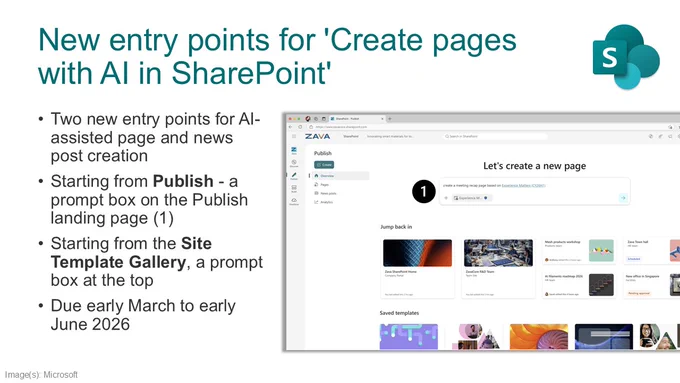
Task: Open the Home icon in left rail
Action: [x=294, y=150]
